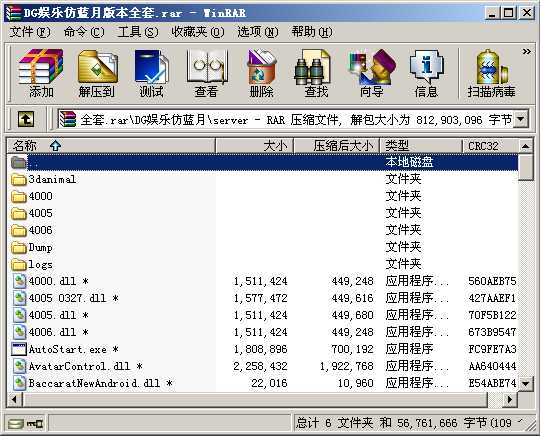The image size is (540, 436).
Task: Click the 添加 (Add) toolbar icon
Action: [41, 73]
